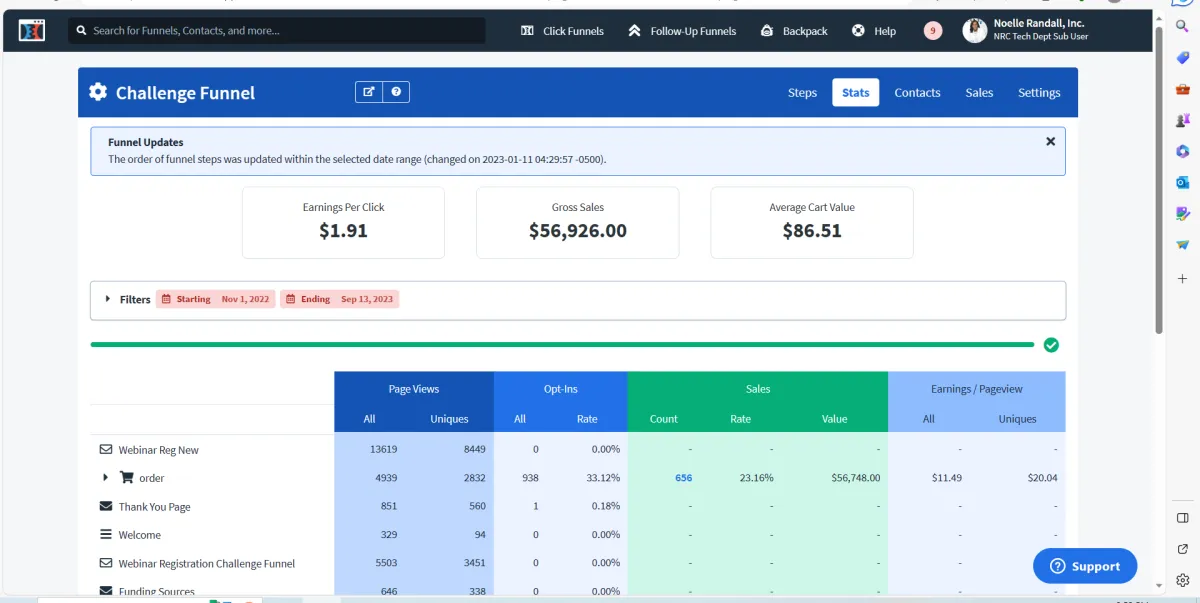Click the Ending Sep 13, 2023 date filter

[x=339, y=299]
